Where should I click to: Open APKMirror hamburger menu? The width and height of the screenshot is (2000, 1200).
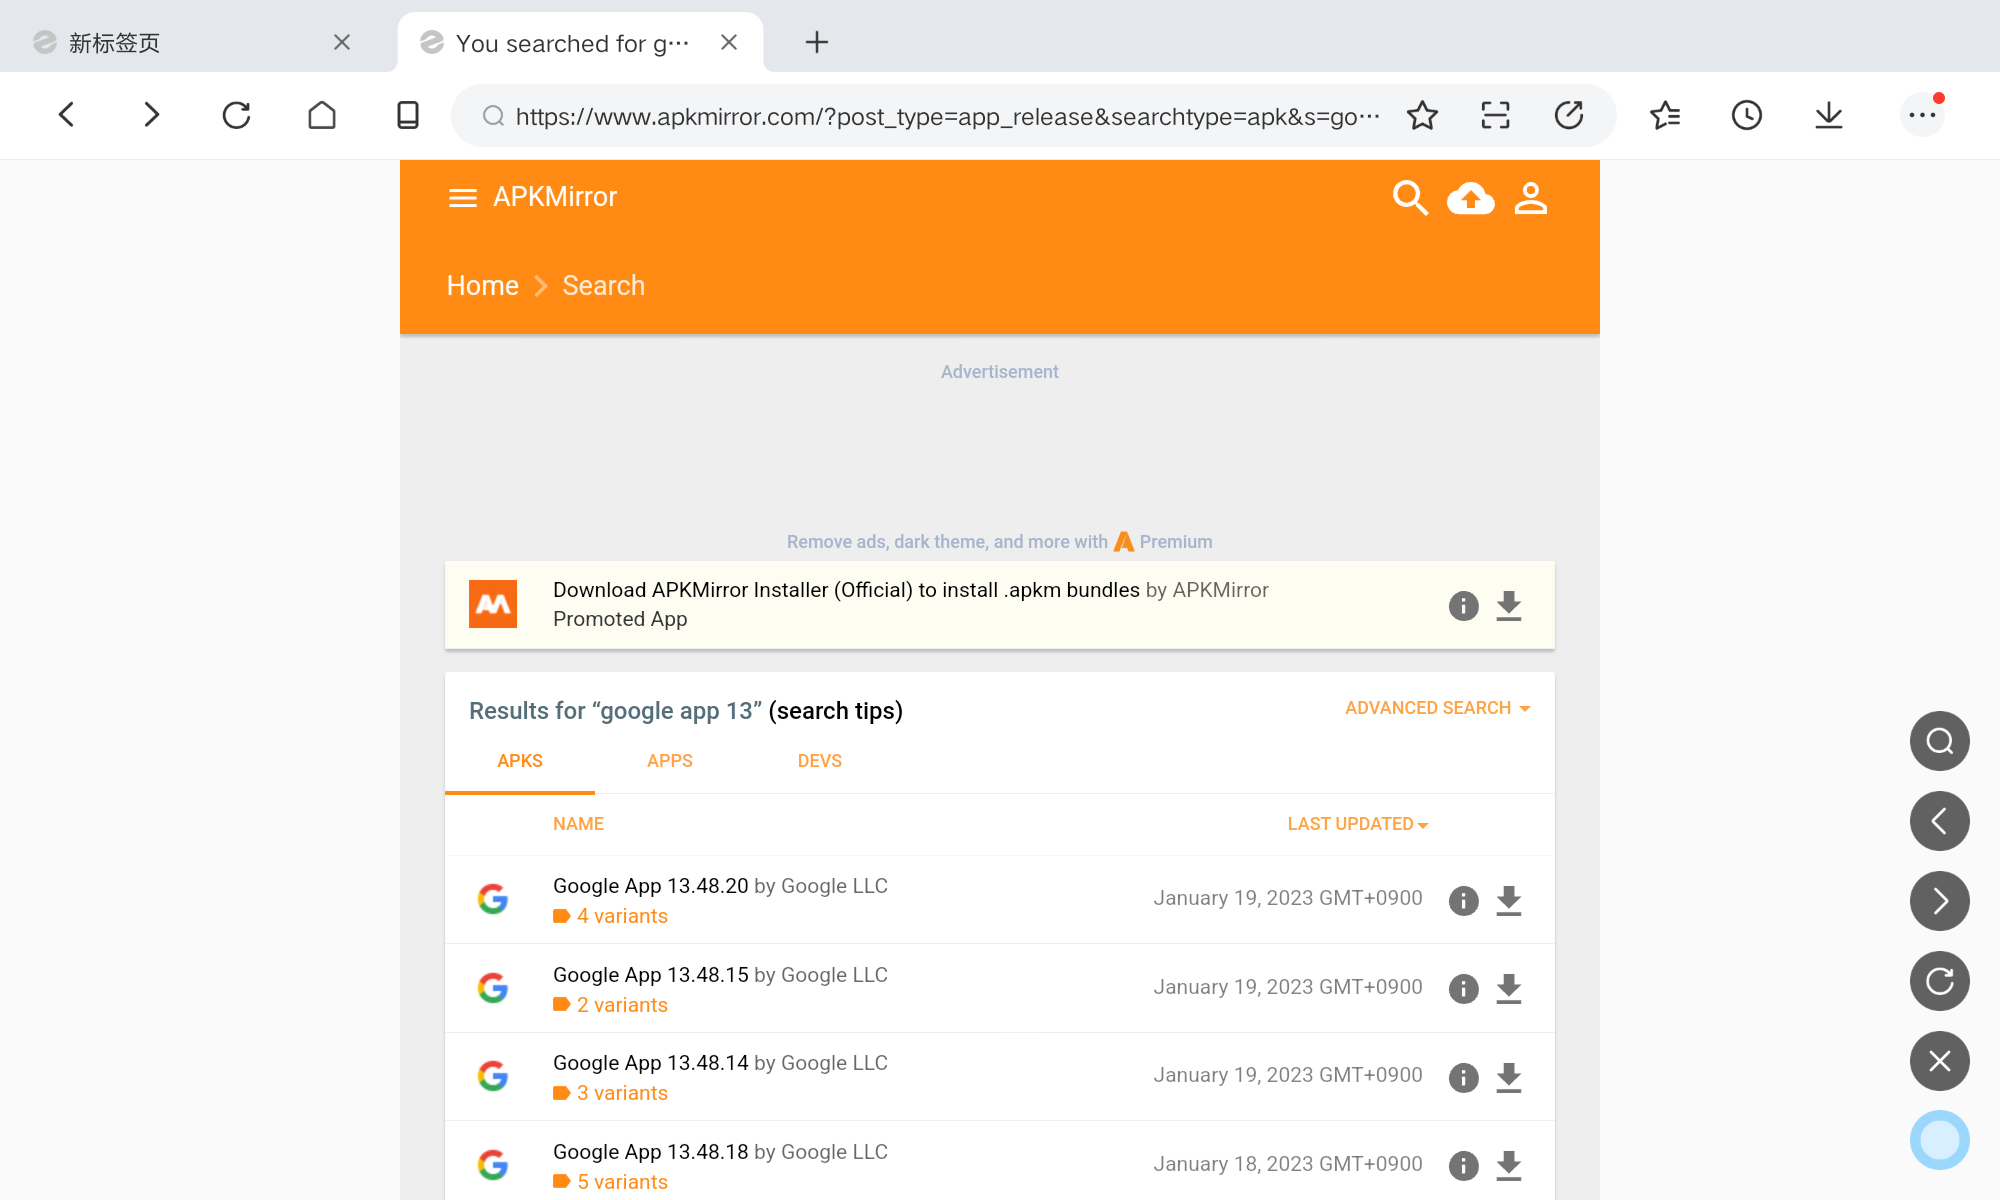(x=462, y=198)
